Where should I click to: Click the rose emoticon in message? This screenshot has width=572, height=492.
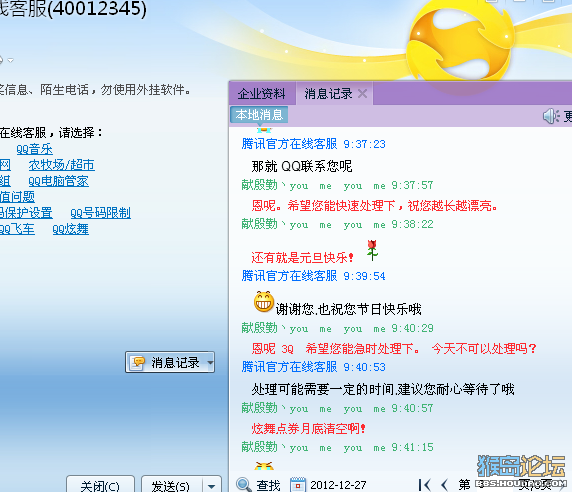372,250
